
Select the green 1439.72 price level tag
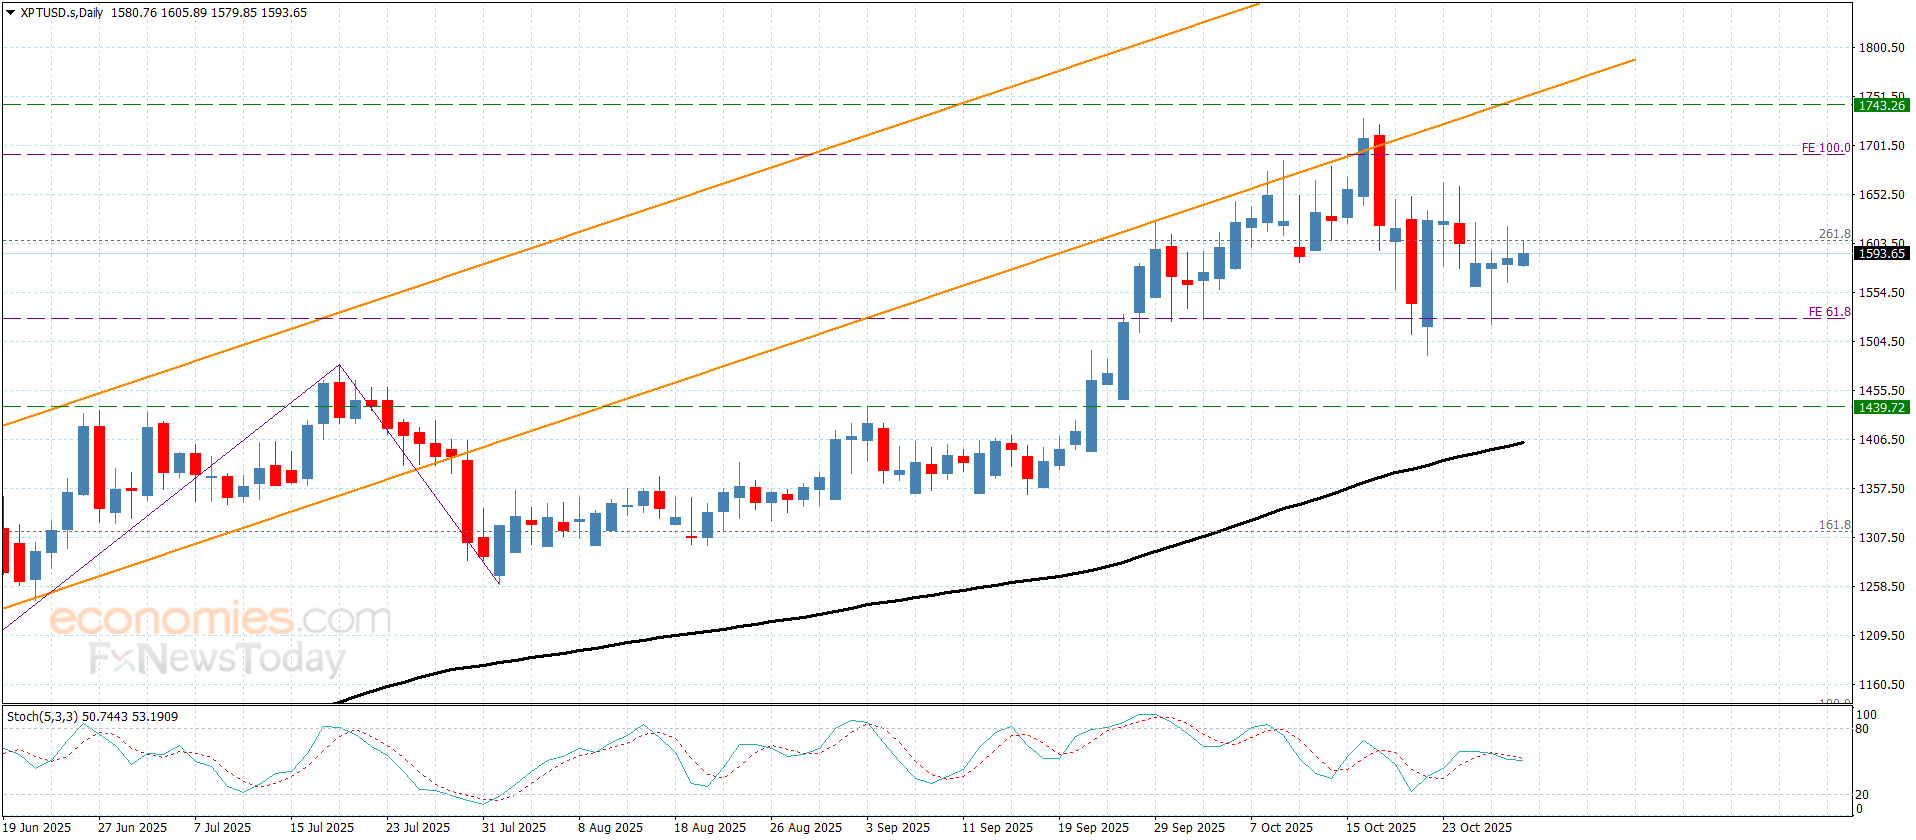click(1881, 407)
